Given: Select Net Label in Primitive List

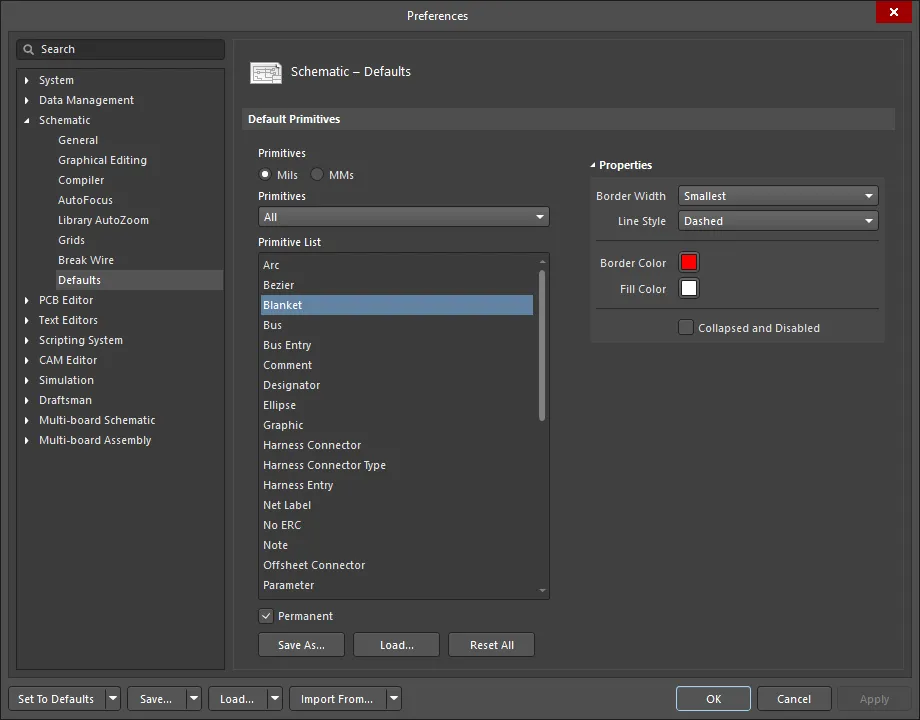Looking at the screenshot, I should point(287,505).
